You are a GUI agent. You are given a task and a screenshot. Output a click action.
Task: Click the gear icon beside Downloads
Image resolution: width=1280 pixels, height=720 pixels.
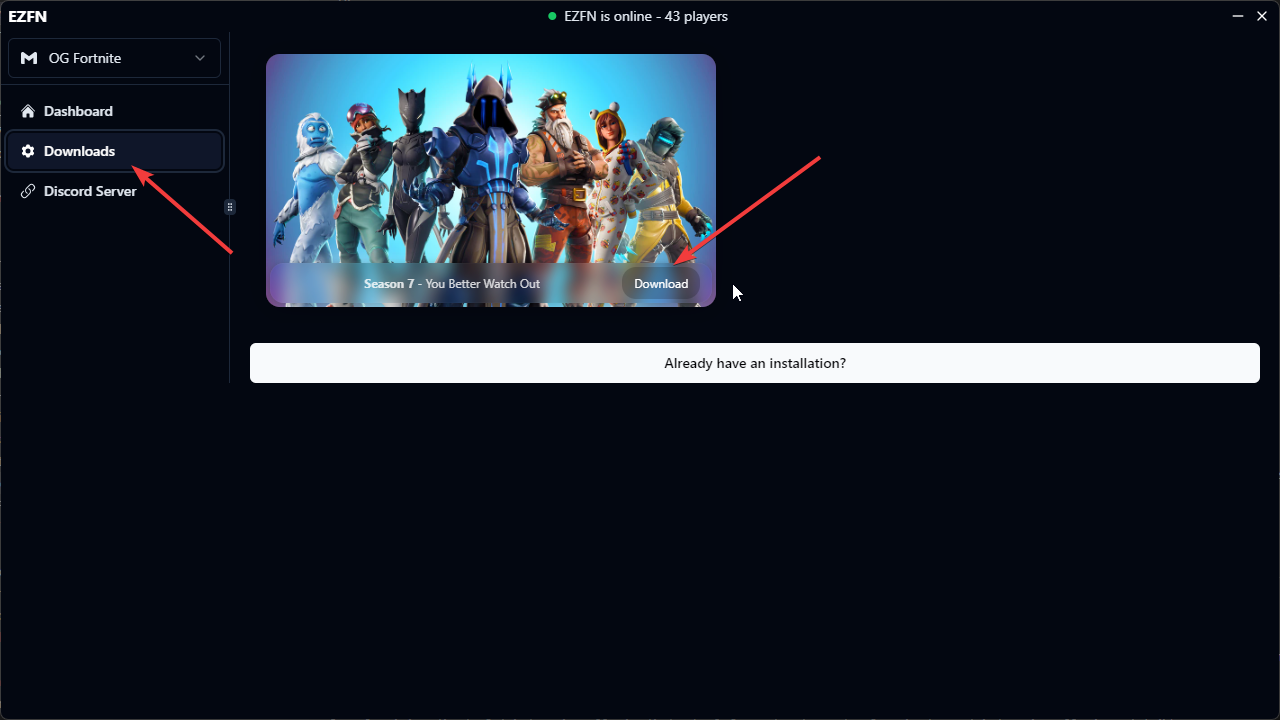(28, 151)
